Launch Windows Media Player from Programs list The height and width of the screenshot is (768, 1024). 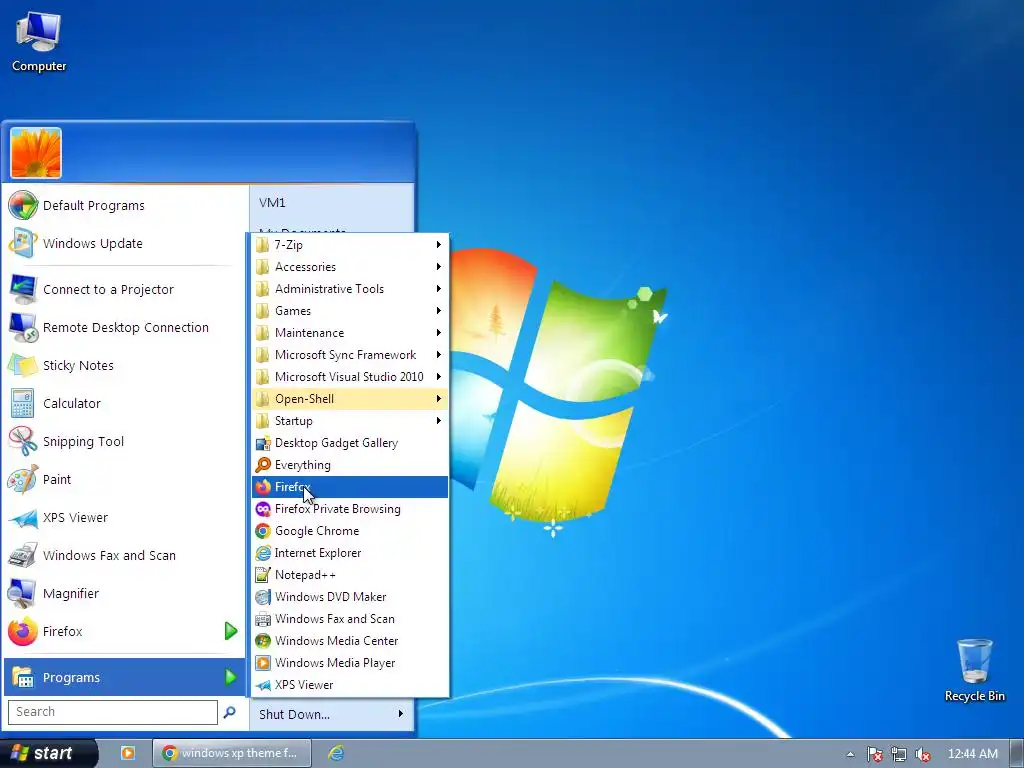click(x=350, y=663)
